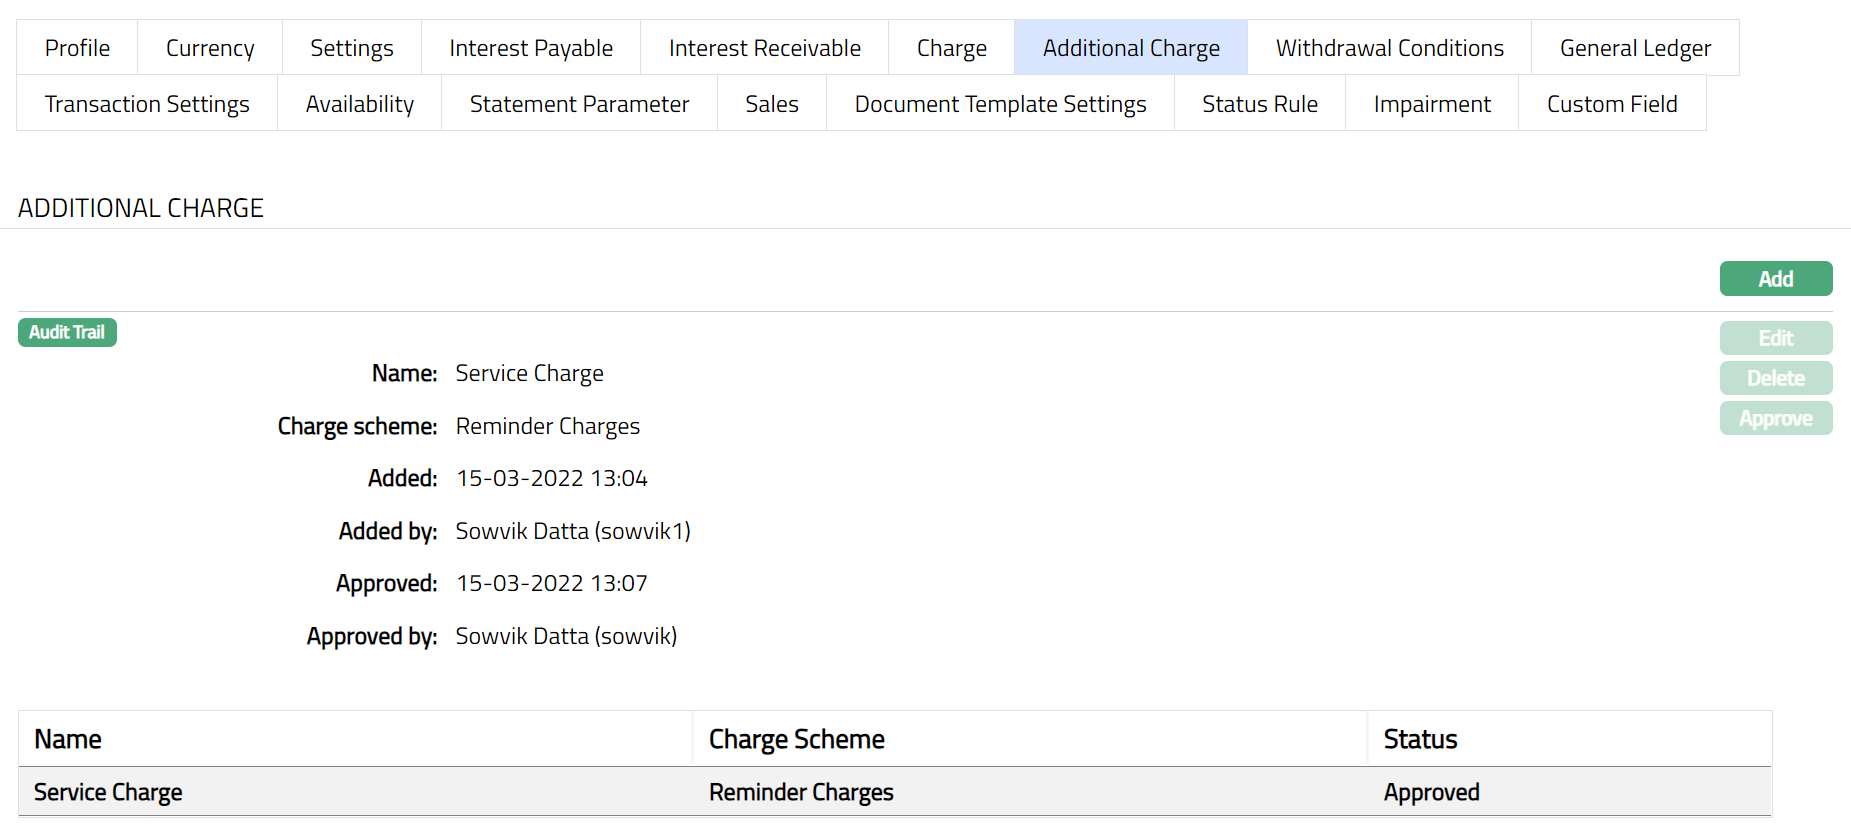
Task: Open the Interest Receivable tab
Action: click(x=764, y=48)
